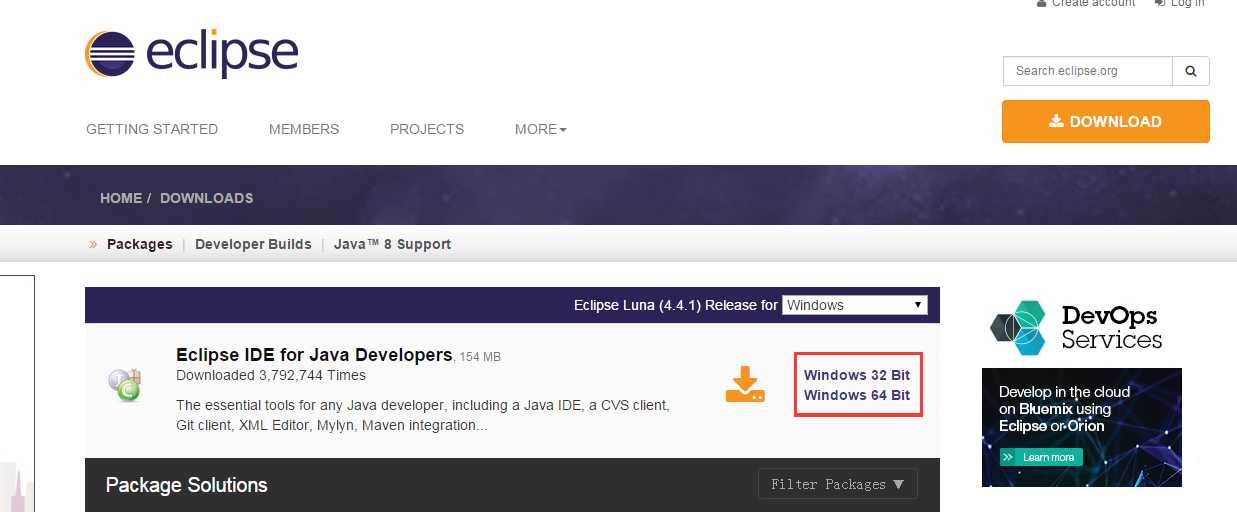Viewport: 1237px width, 512px height.
Task: Focus the Search eclipse.org field
Action: click(1088, 71)
